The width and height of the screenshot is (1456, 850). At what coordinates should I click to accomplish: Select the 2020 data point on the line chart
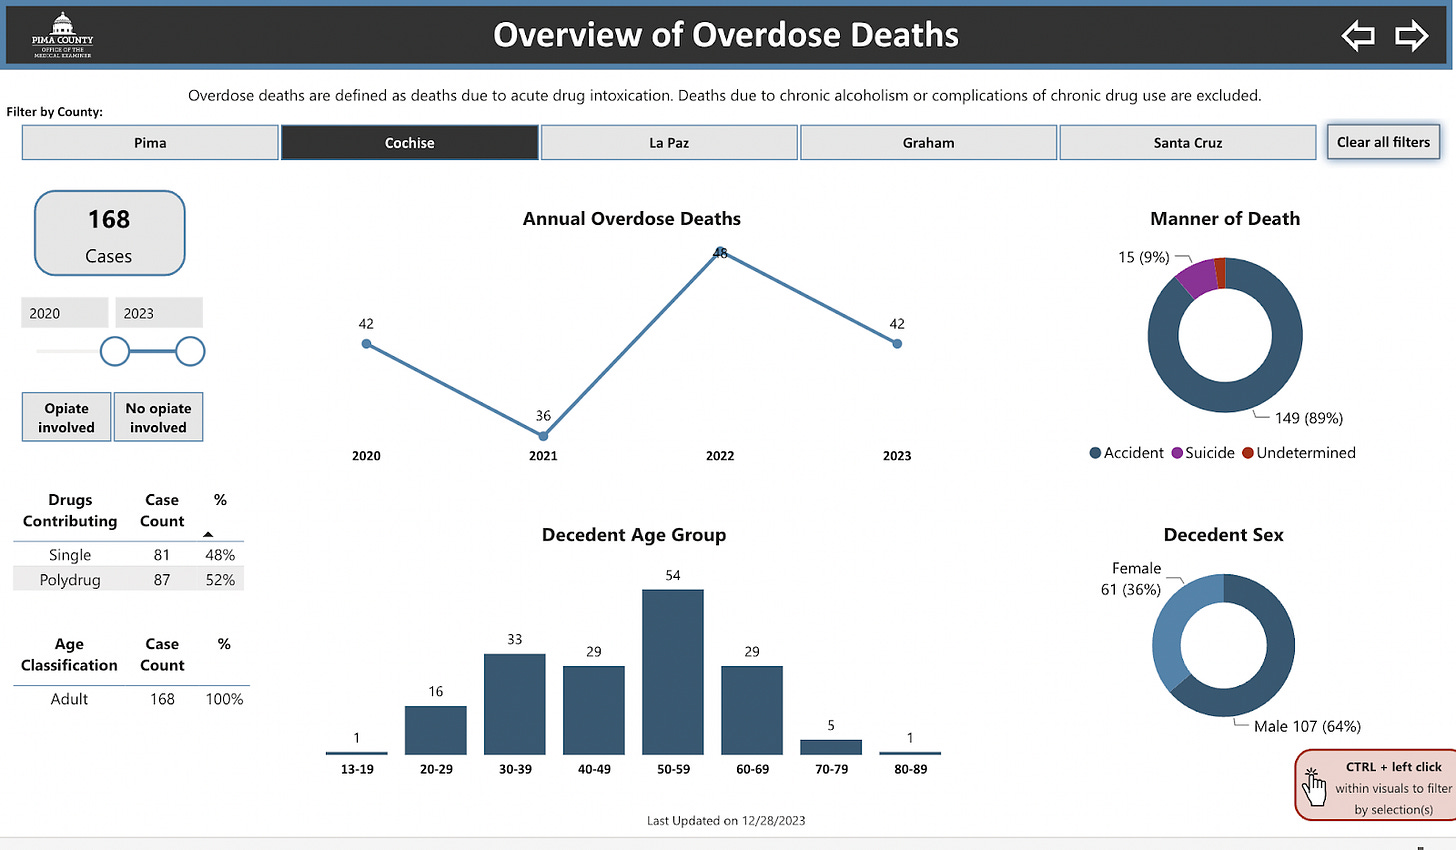tap(366, 344)
